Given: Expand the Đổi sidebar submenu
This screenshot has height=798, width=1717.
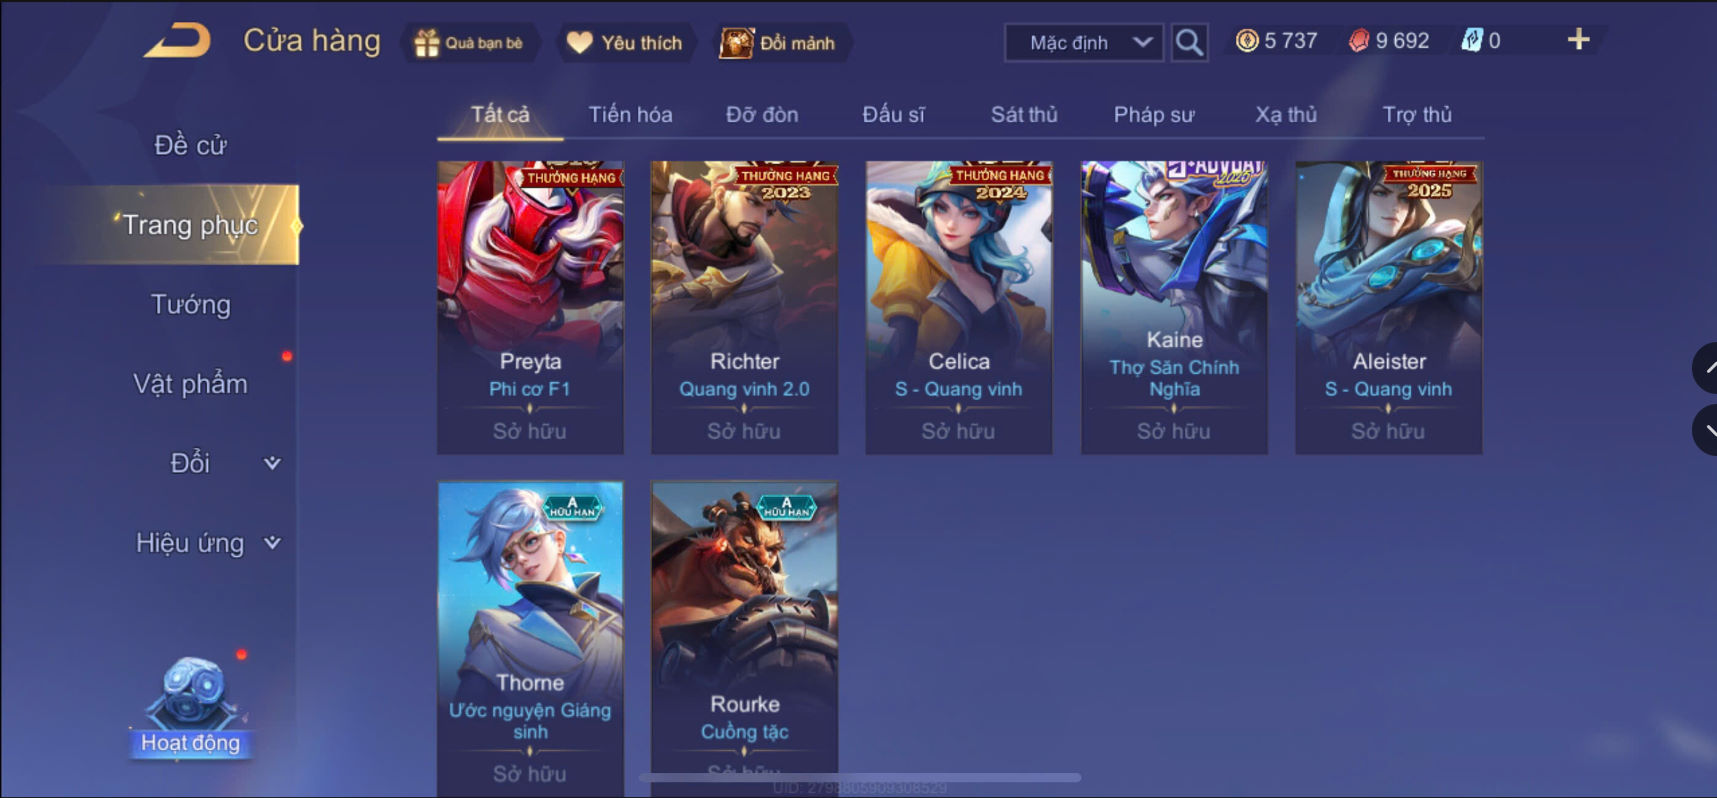Looking at the screenshot, I should point(272,463).
